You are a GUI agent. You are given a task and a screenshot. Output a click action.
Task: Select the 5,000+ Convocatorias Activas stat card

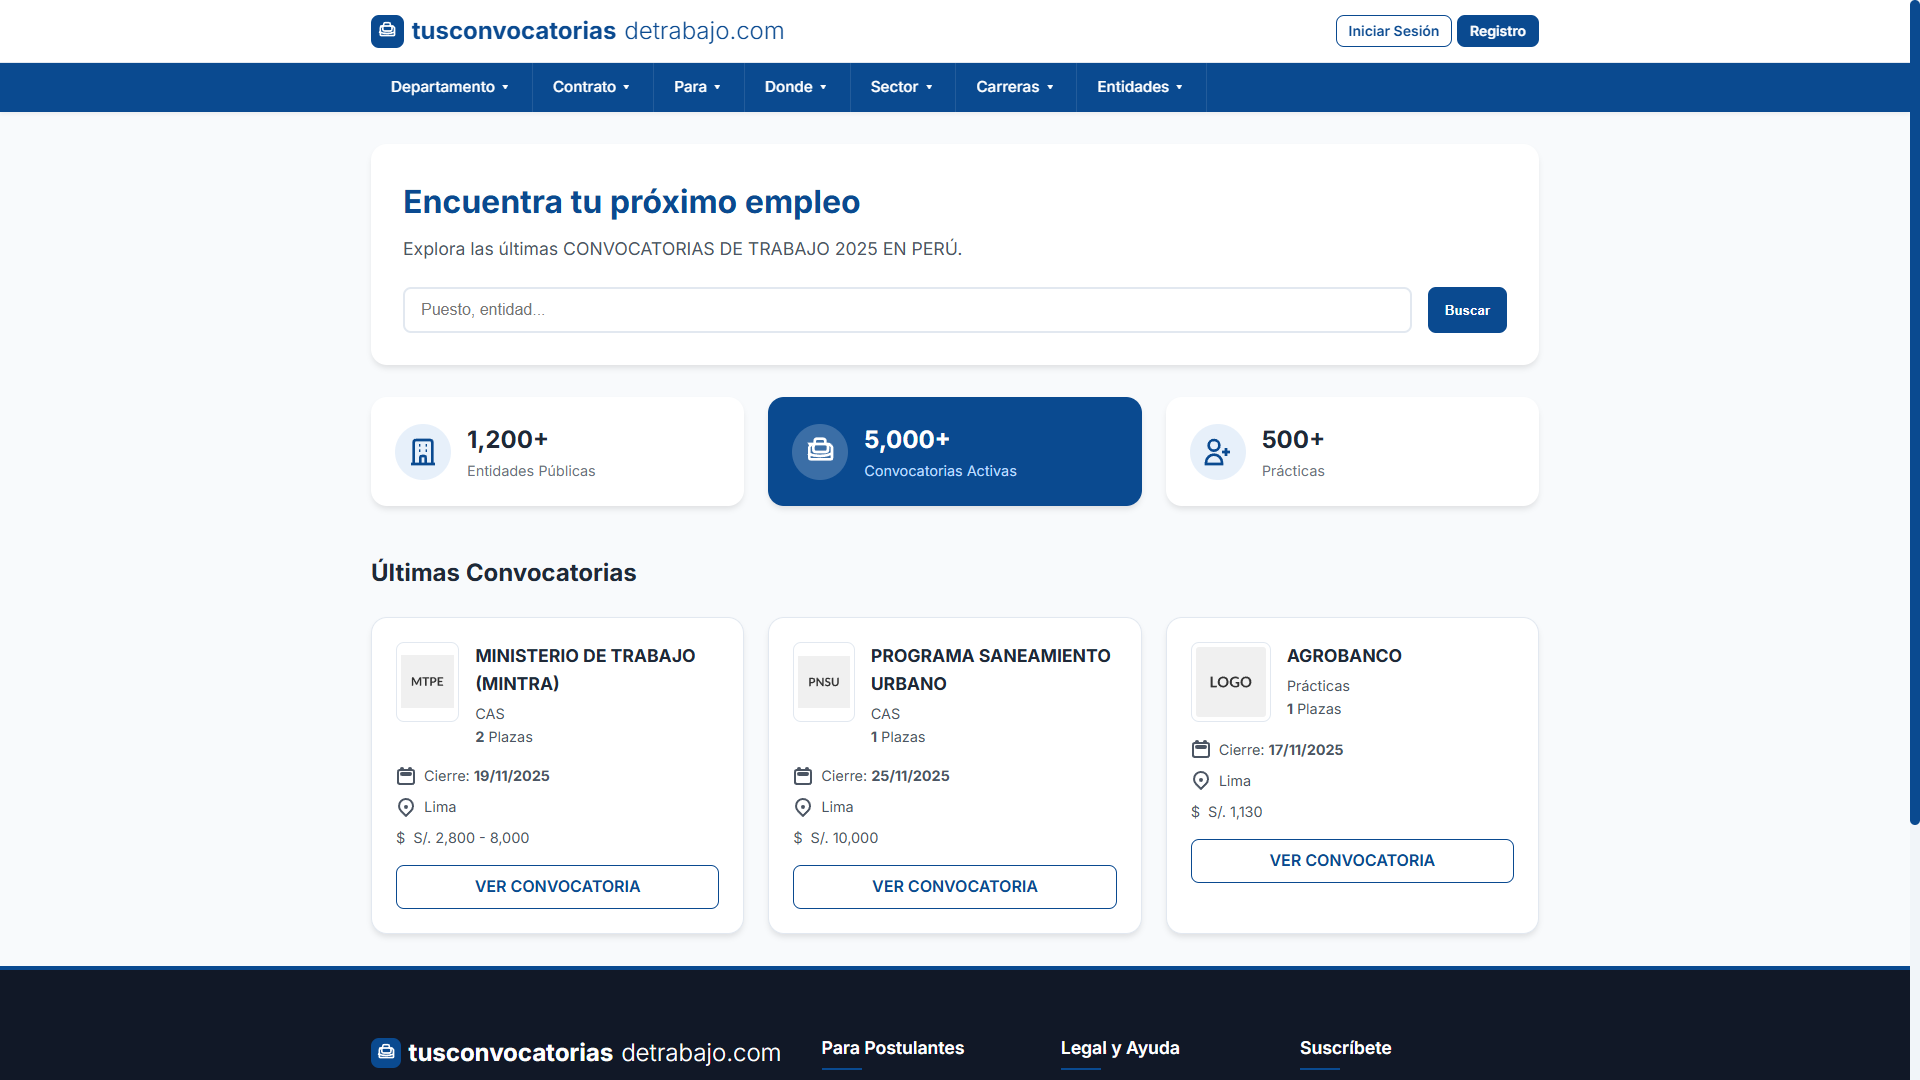coord(954,452)
